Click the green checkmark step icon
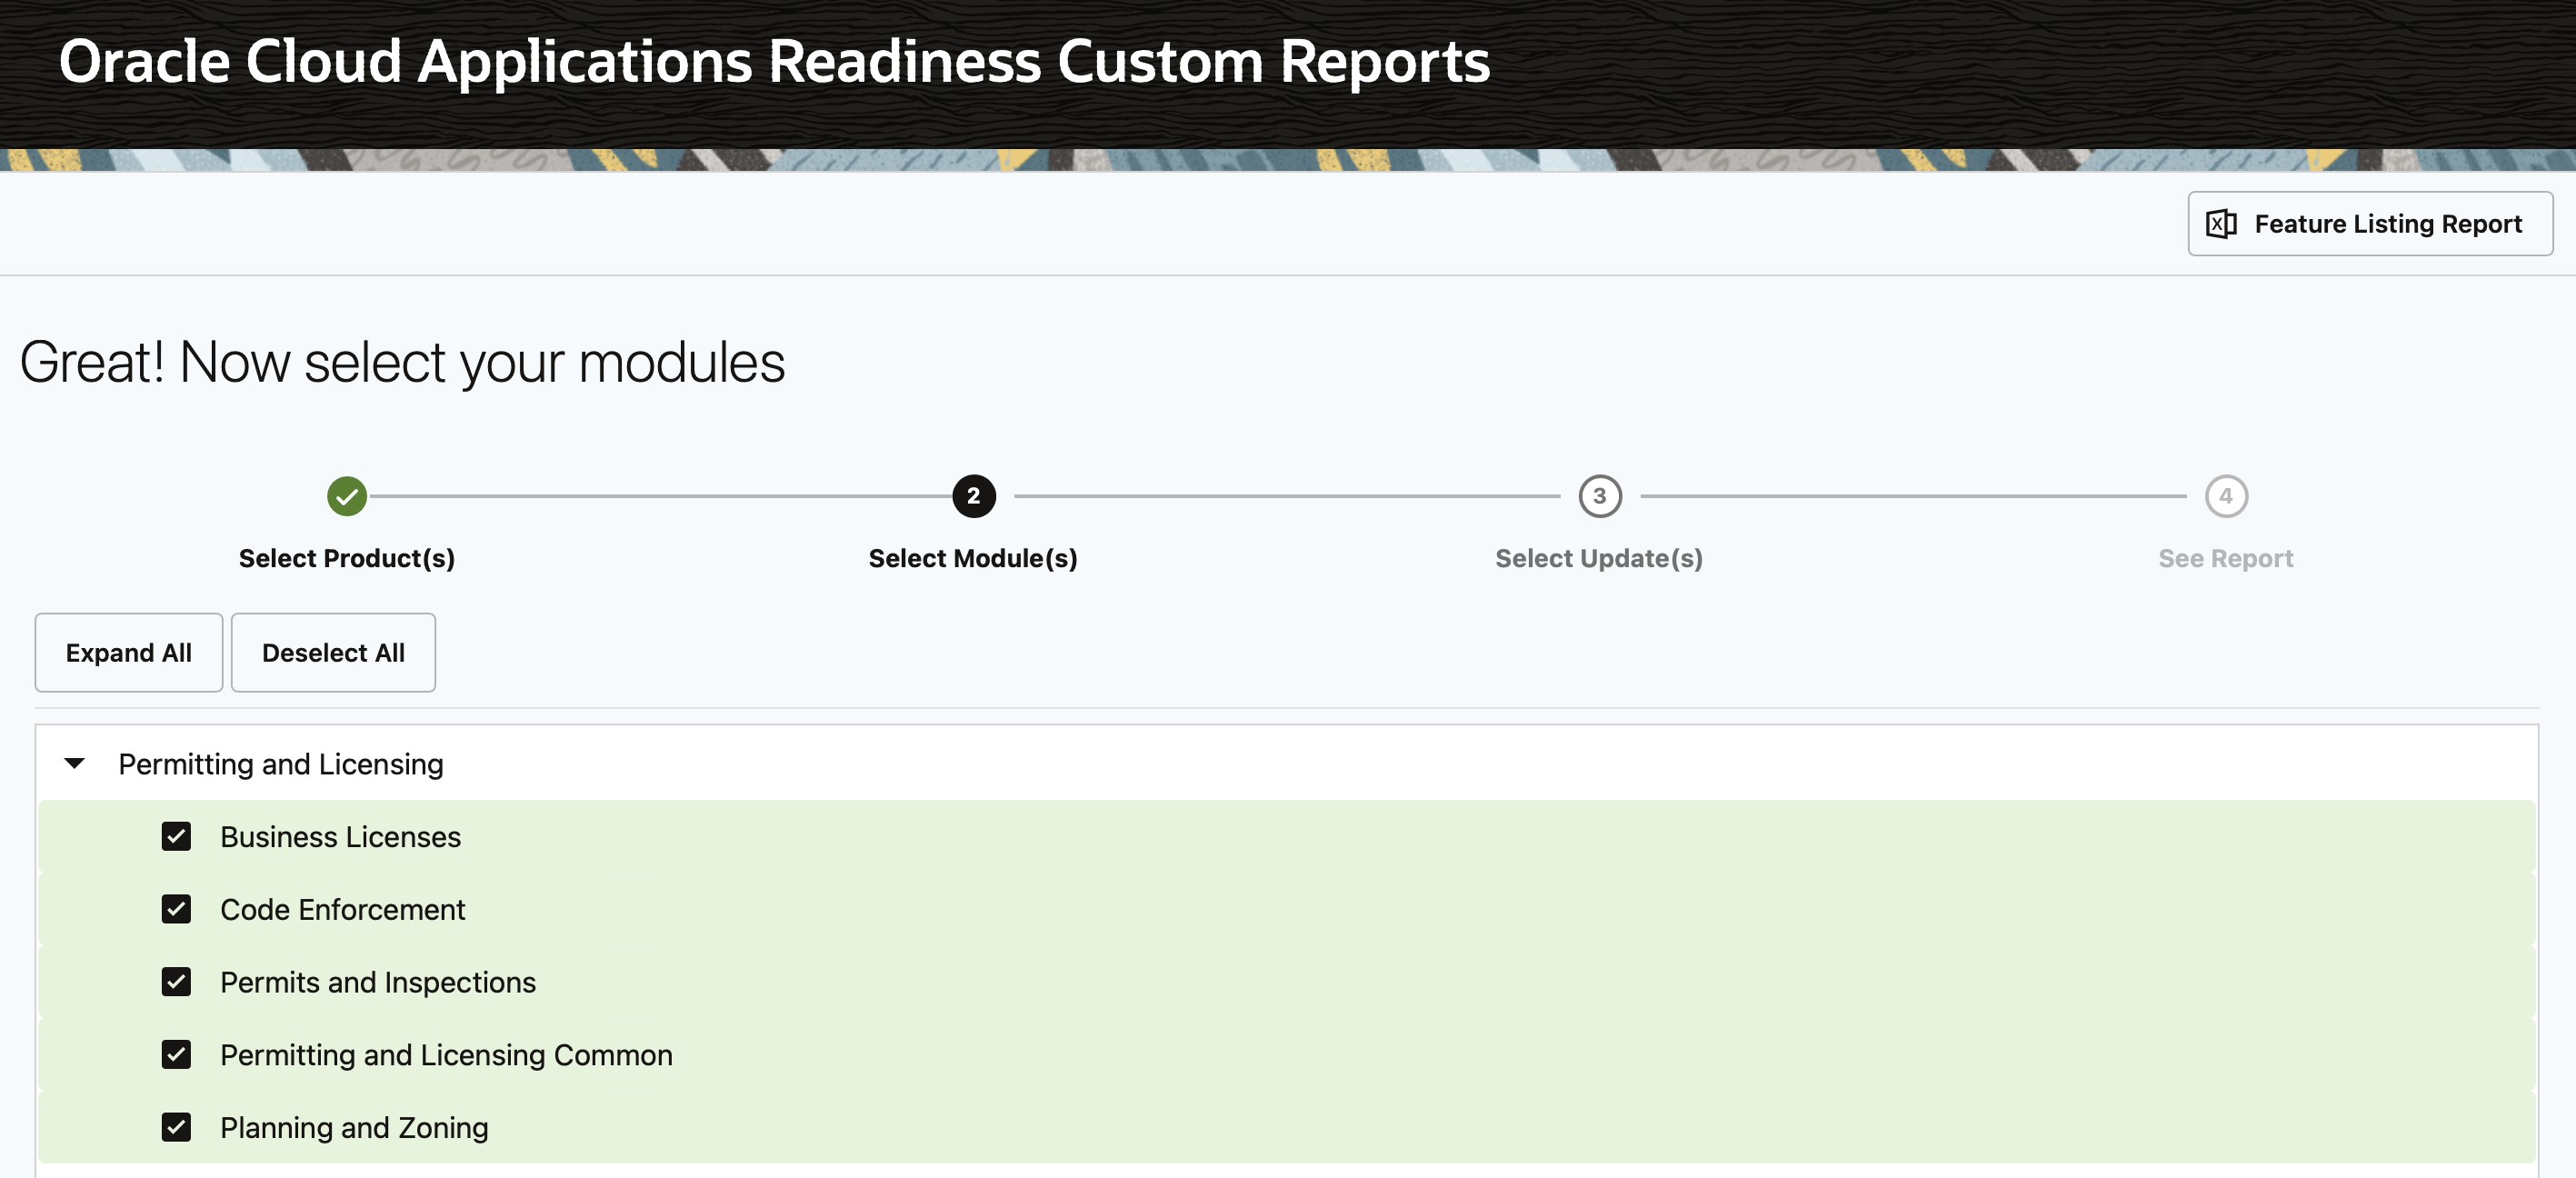 click(x=347, y=496)
